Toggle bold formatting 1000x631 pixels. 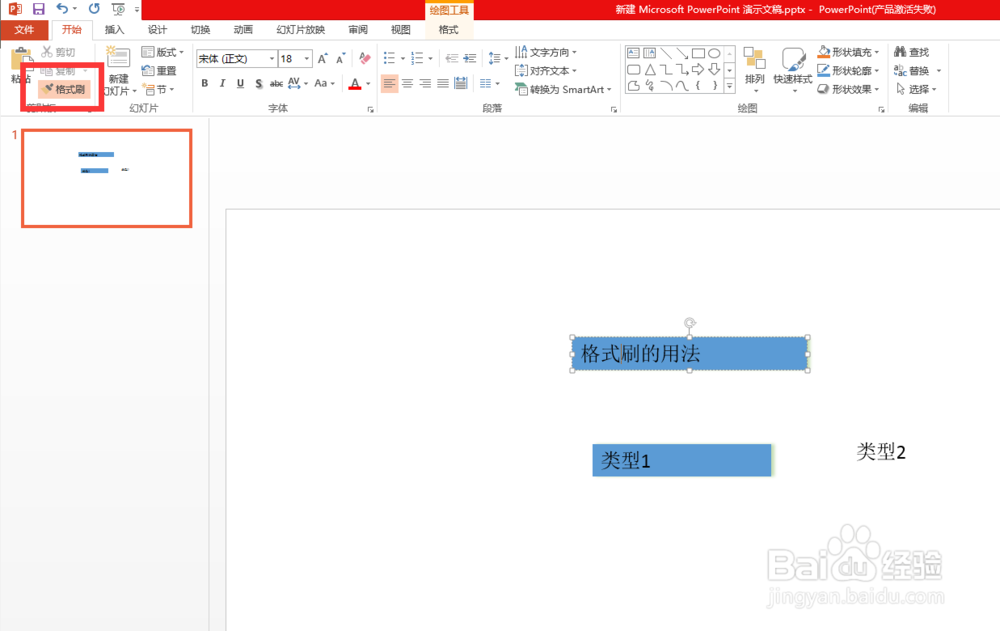pyautogui.click(x=205, y=84)
